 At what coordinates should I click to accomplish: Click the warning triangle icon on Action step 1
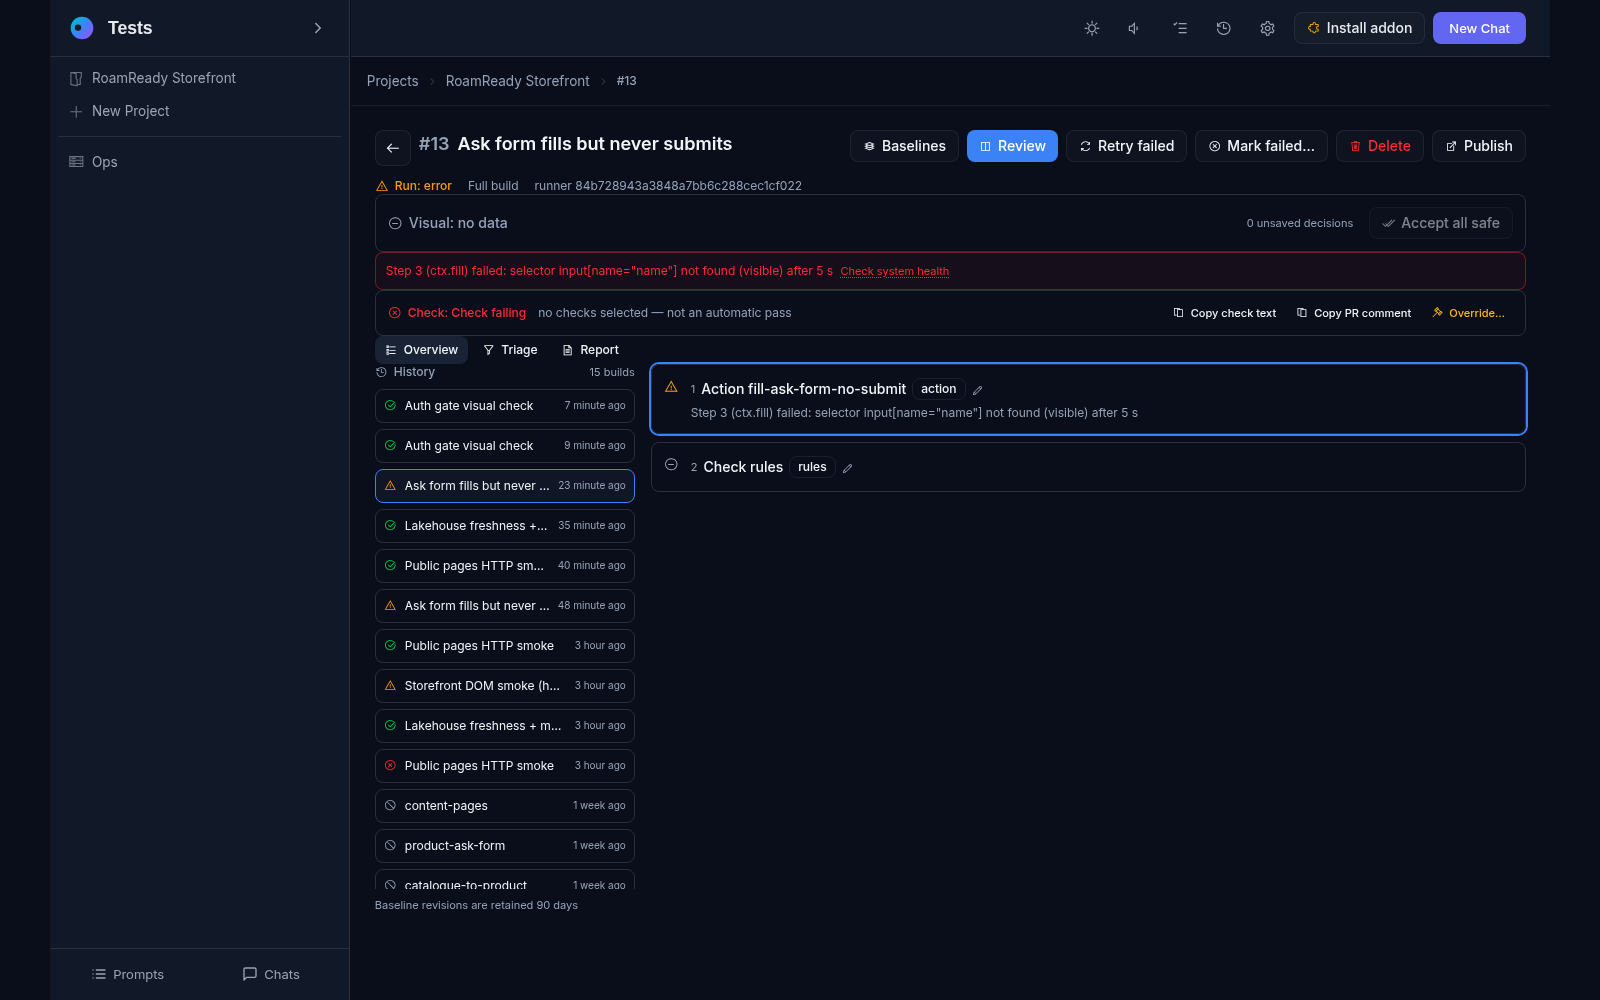671,387
